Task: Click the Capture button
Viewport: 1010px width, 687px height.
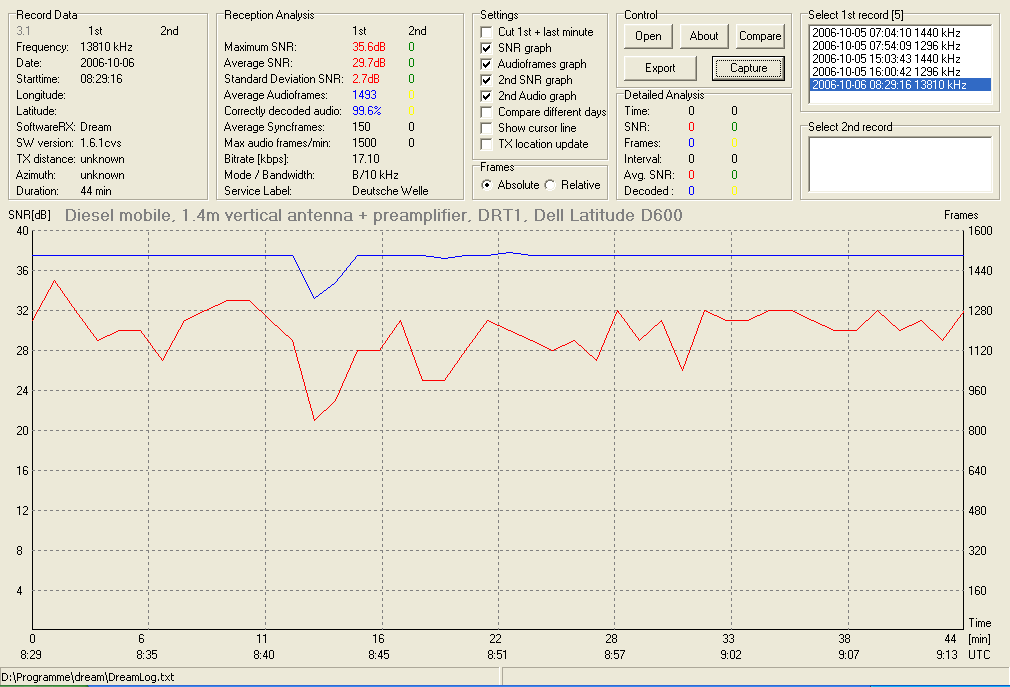Action: 748,68
